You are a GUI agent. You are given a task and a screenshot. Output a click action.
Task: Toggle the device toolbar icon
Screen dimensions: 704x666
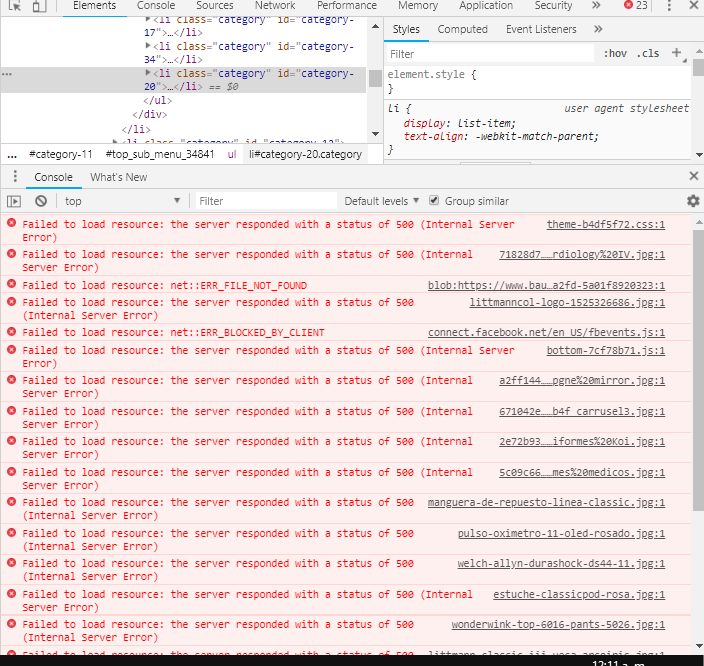click(40, 5)
